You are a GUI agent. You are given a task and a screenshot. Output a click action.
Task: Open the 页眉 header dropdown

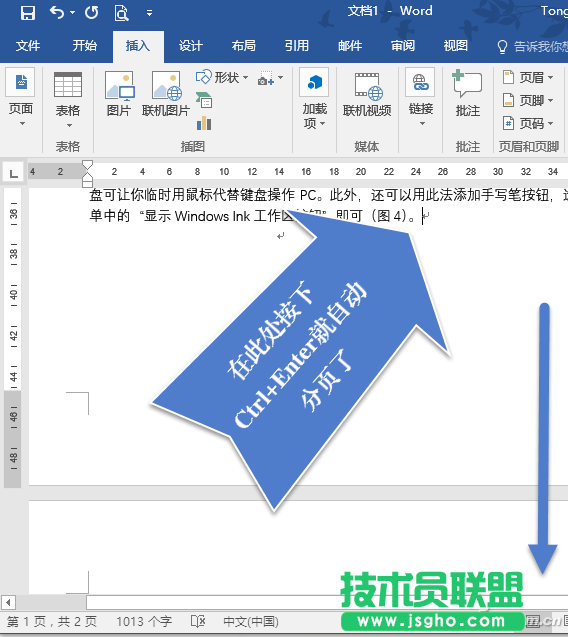pos(528,77)
